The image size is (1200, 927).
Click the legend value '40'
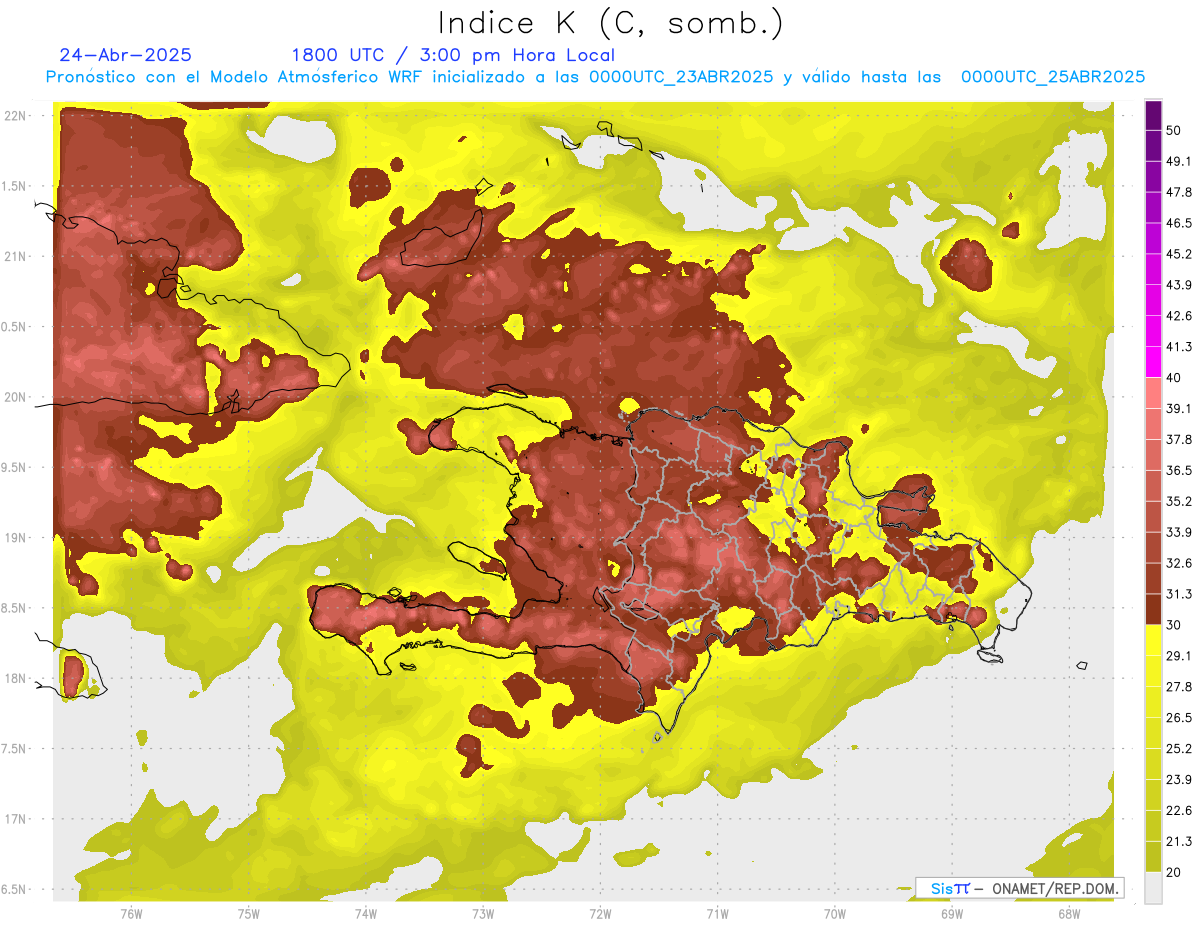pos(1174,378)
